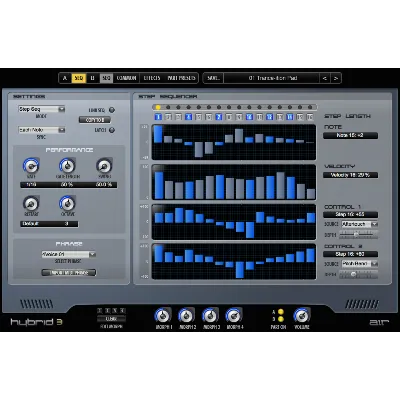Image resolution: width=400 pixels, height=400 pixels.
Task: Click the Import MIDI Phrase button
Action: (69, 273)
